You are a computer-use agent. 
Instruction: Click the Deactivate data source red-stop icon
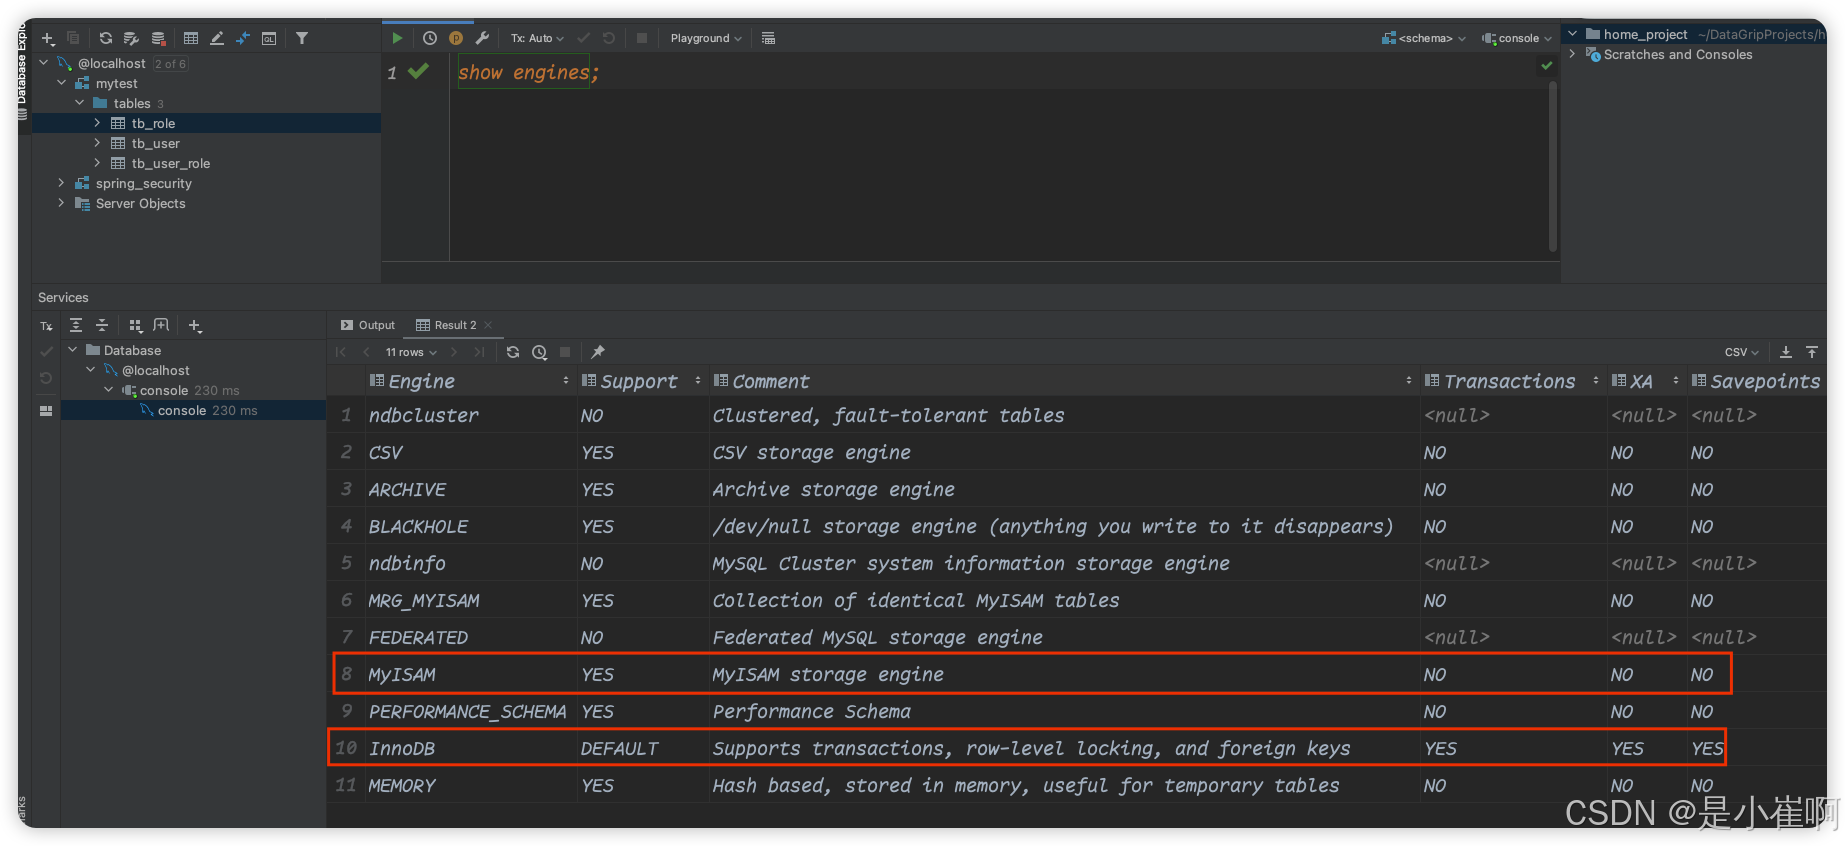[x=159, y=39]
